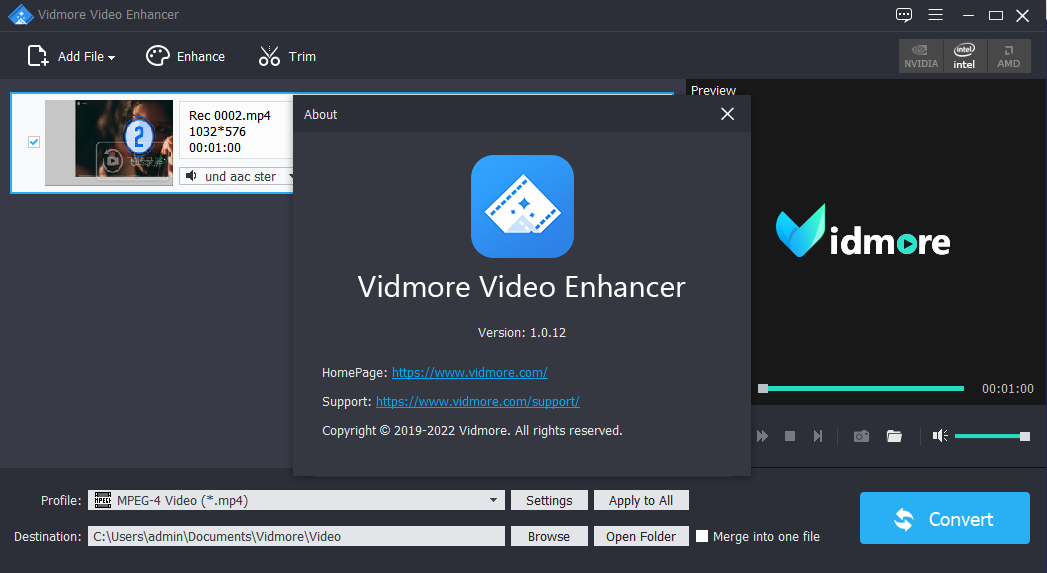Open the Vidmore support link
The width and height of the screenshot is (1047, 573).
(x=477, y=401)
